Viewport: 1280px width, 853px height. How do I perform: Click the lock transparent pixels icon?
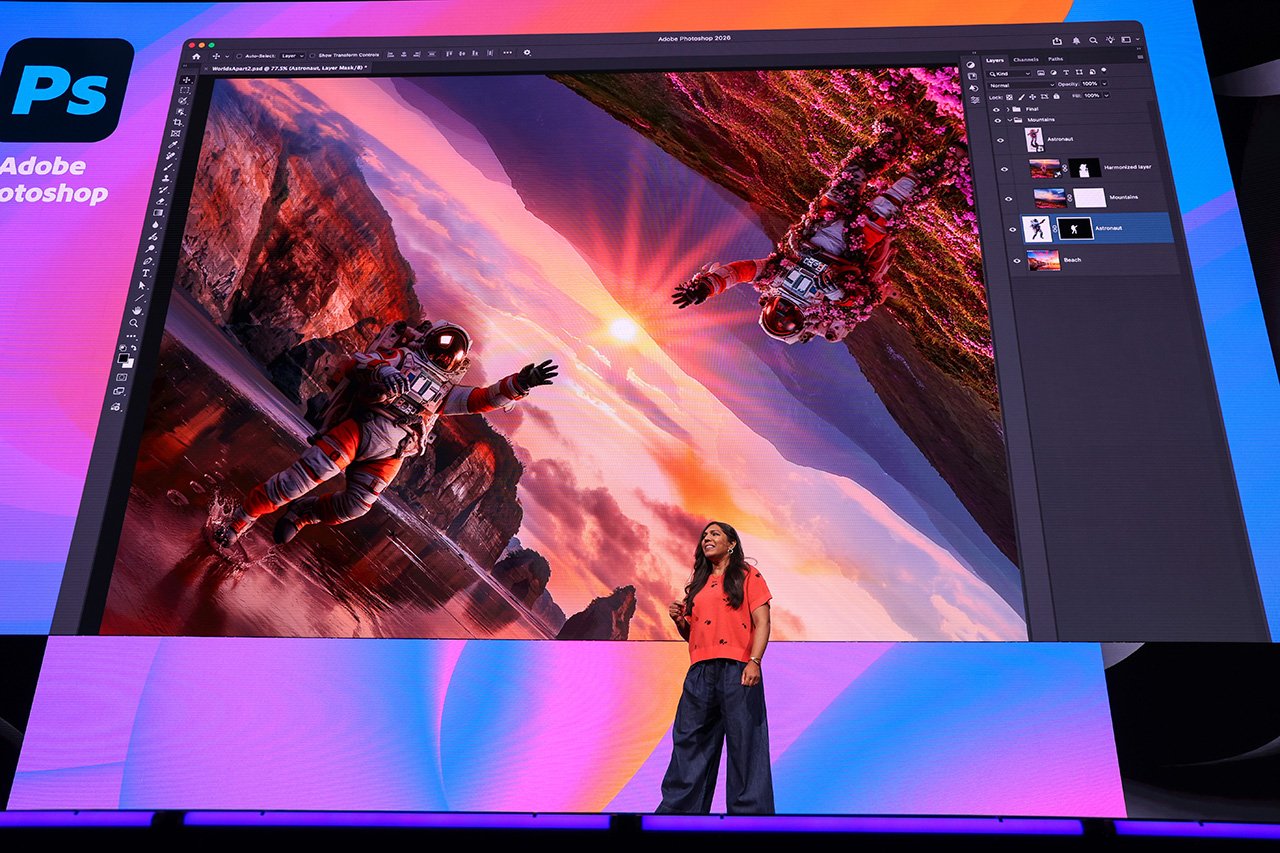[x=1009, y=97]
